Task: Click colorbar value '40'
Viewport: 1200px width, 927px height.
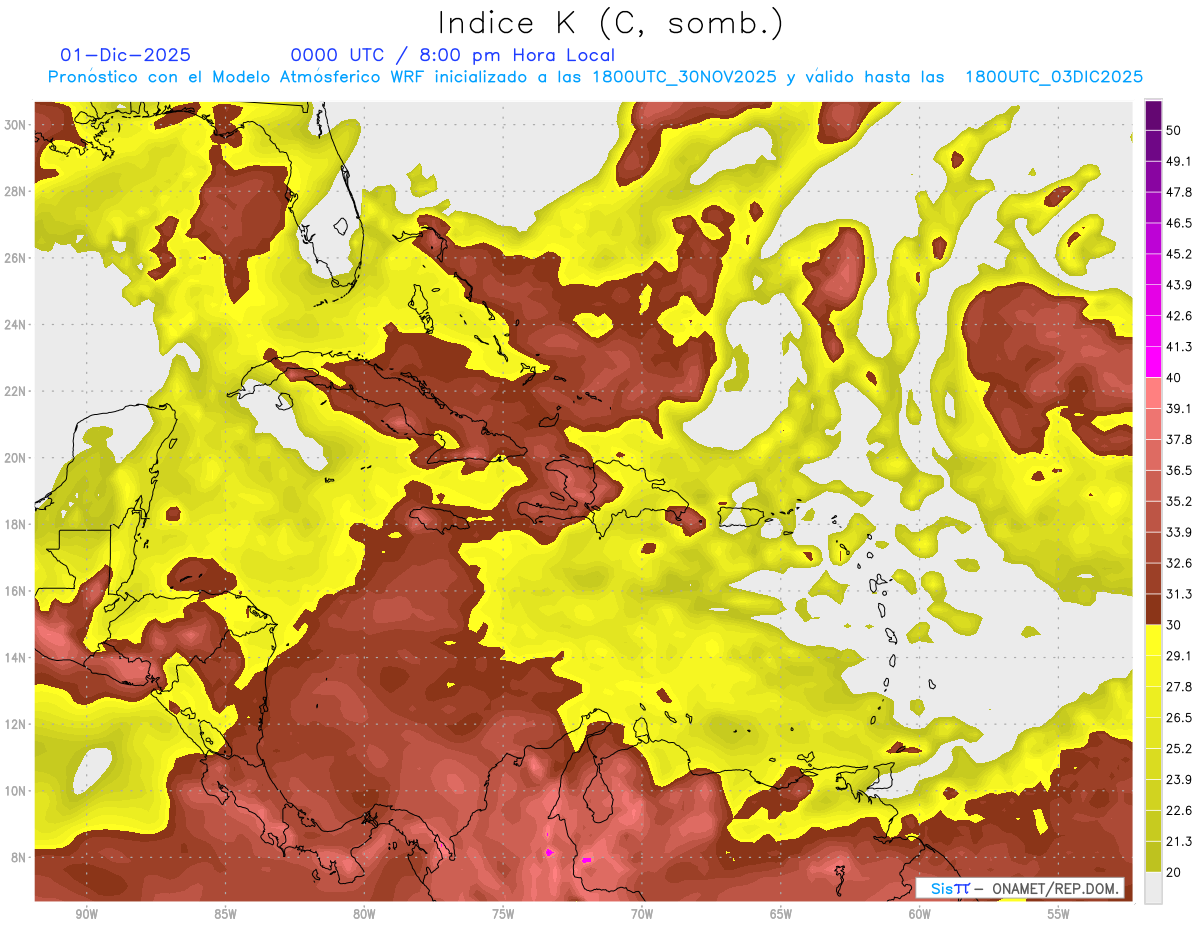Action: pos(1174,378)
